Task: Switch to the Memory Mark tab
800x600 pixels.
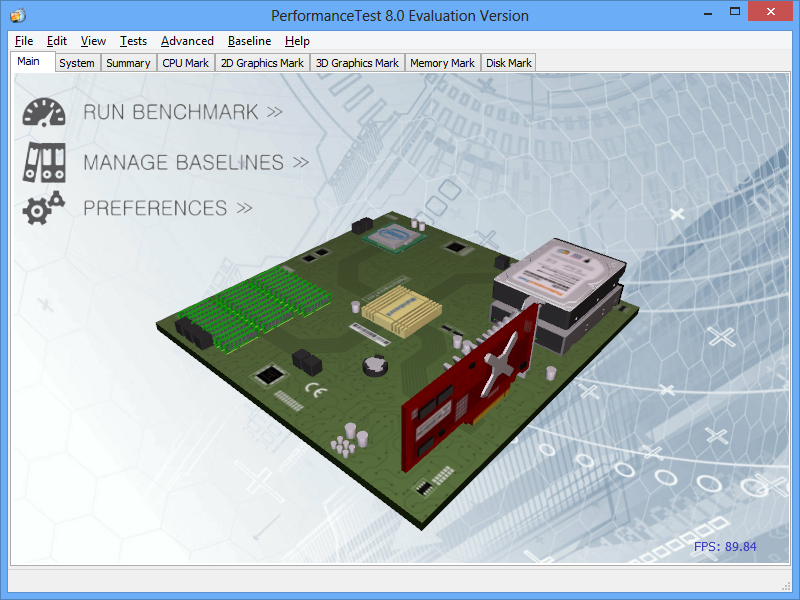Action: point(442,63)
